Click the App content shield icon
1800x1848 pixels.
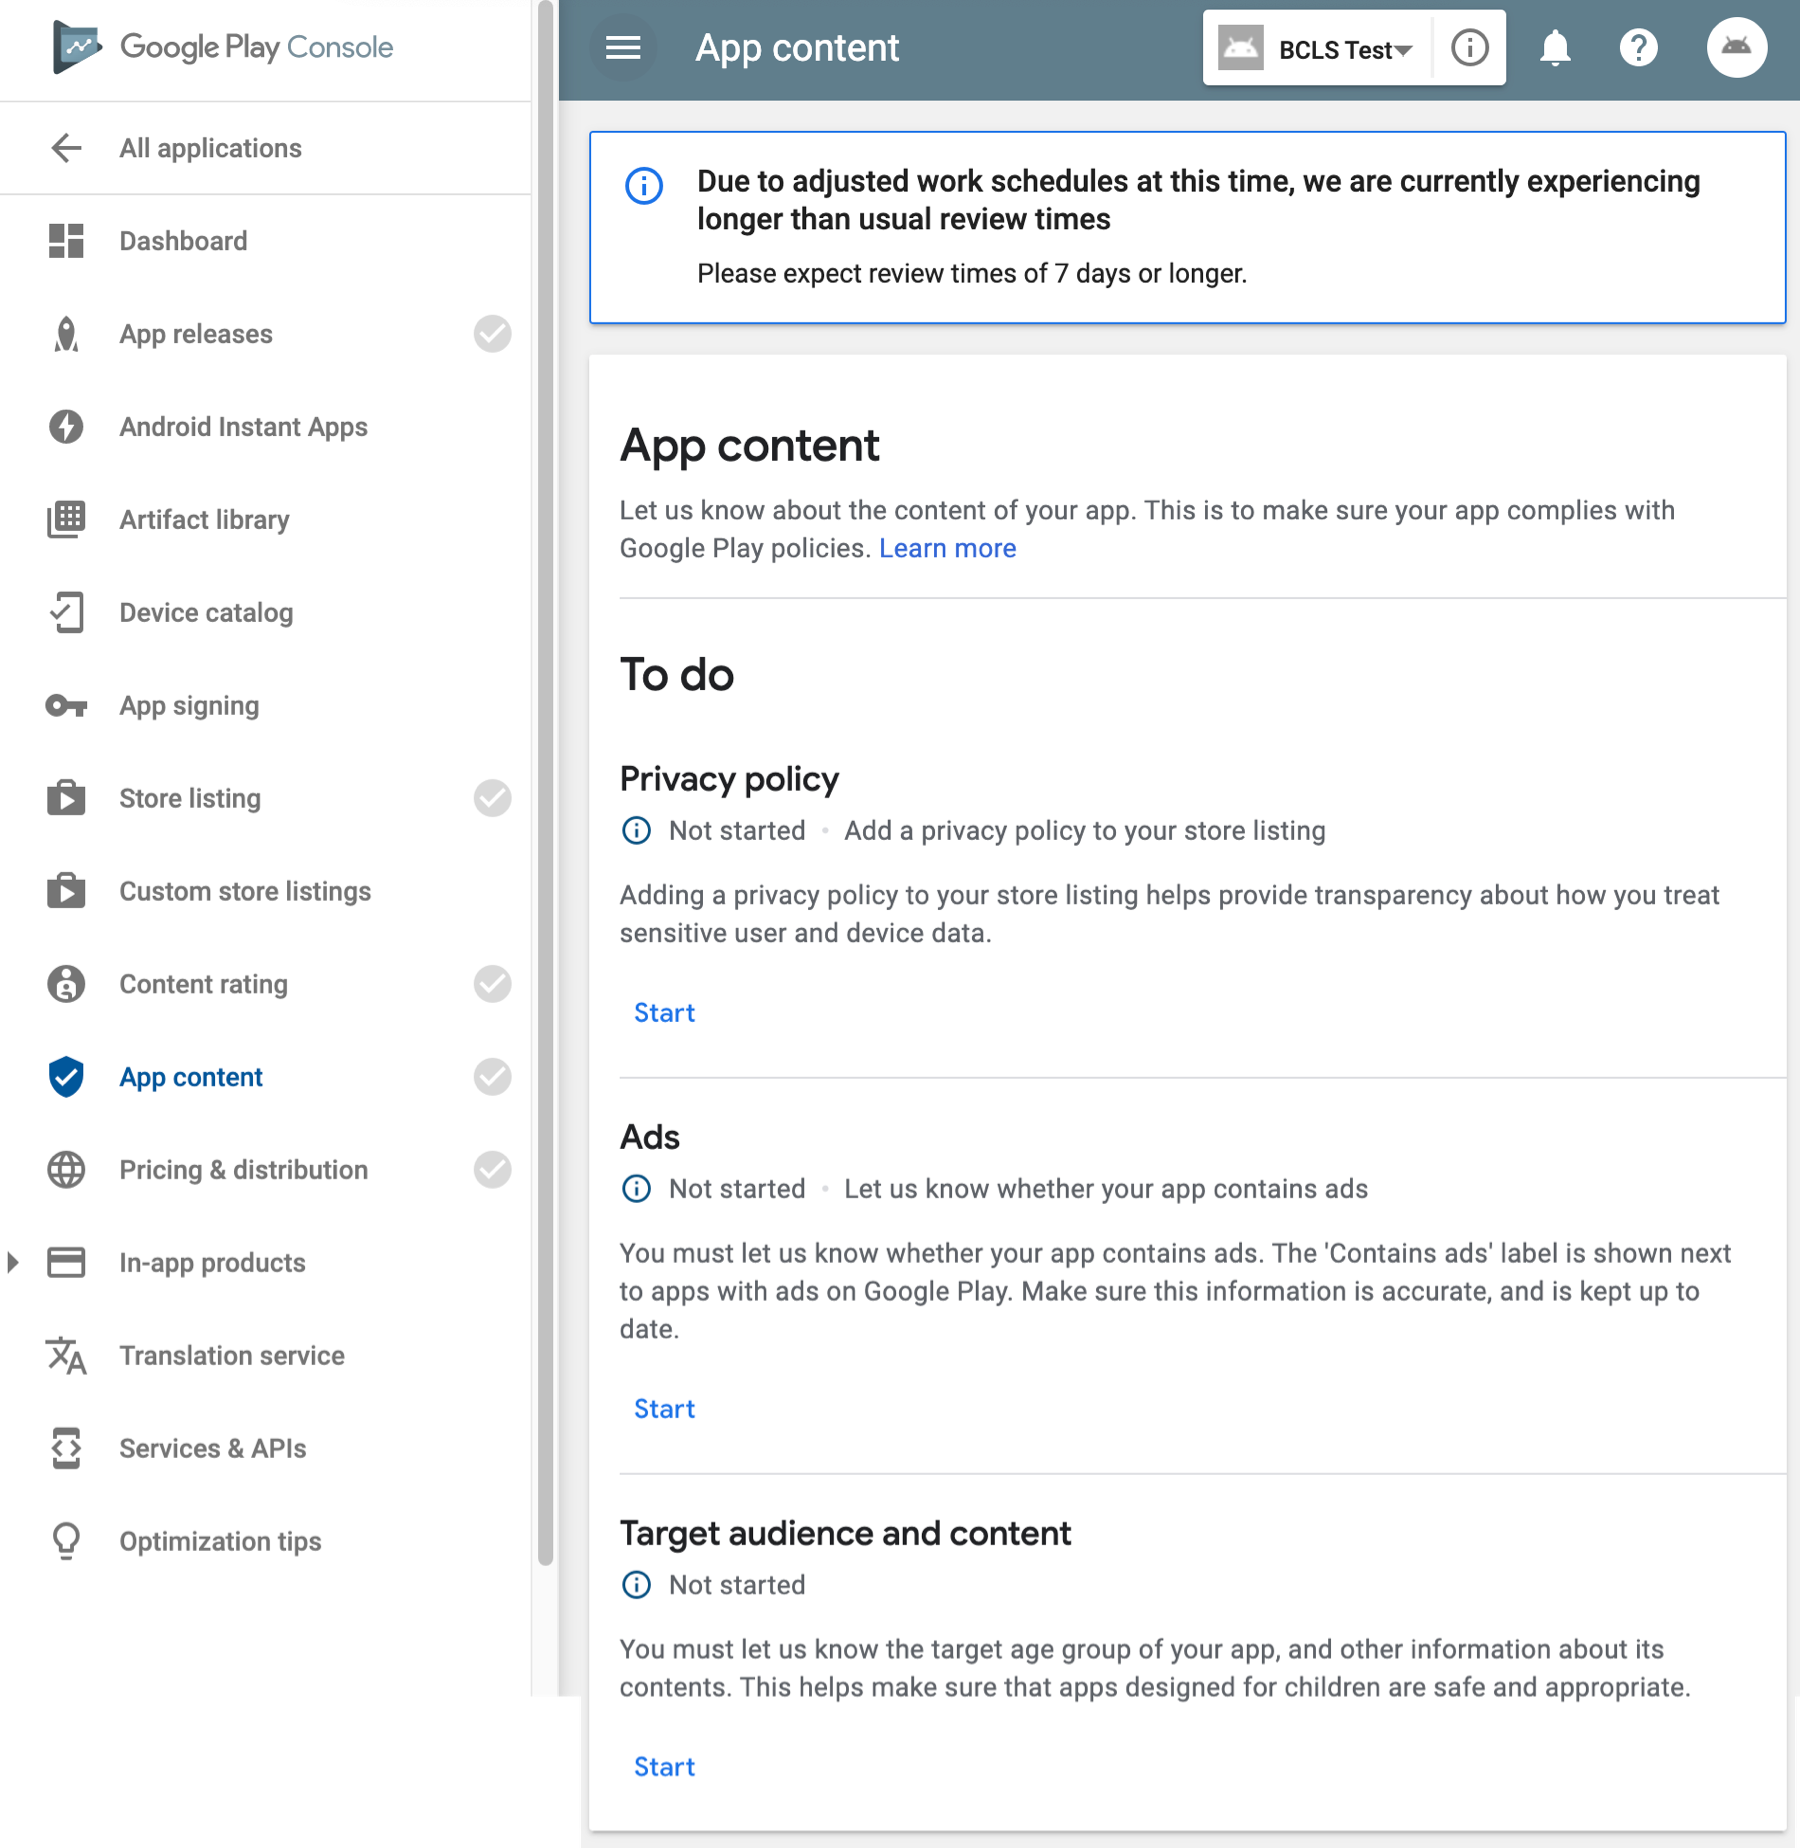click(x=66, y=1077)
